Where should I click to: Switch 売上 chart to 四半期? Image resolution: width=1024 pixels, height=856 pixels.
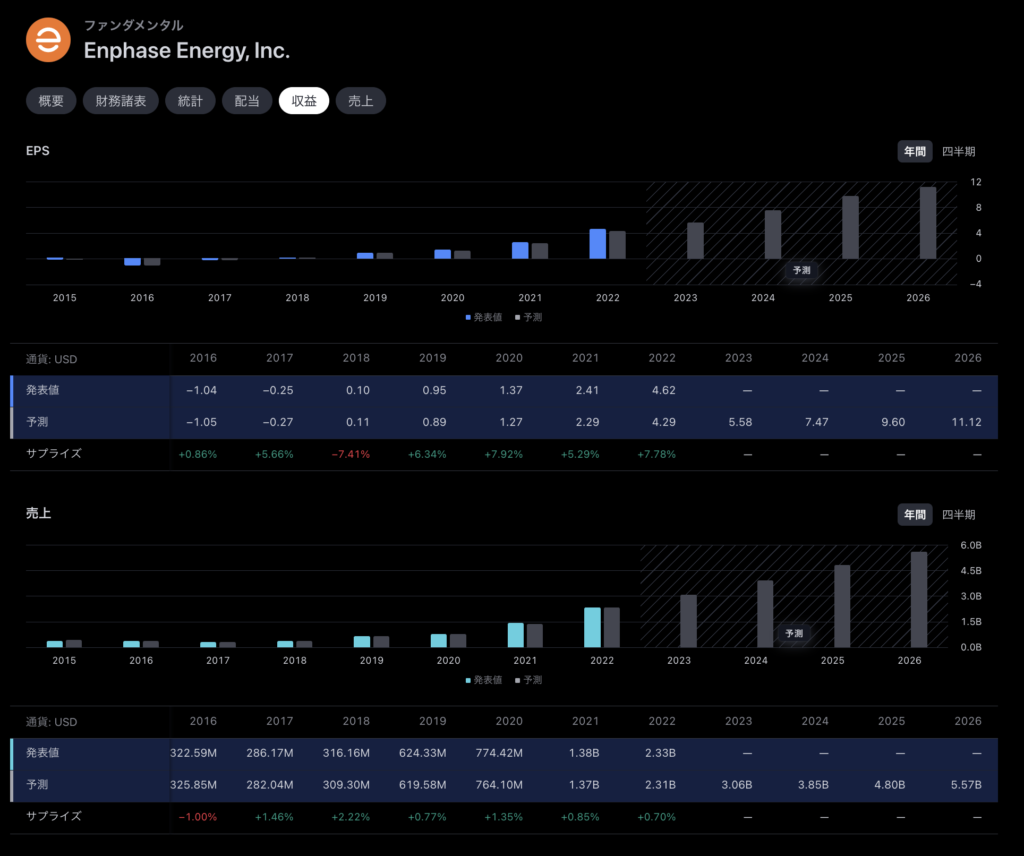tap(958, 515)
